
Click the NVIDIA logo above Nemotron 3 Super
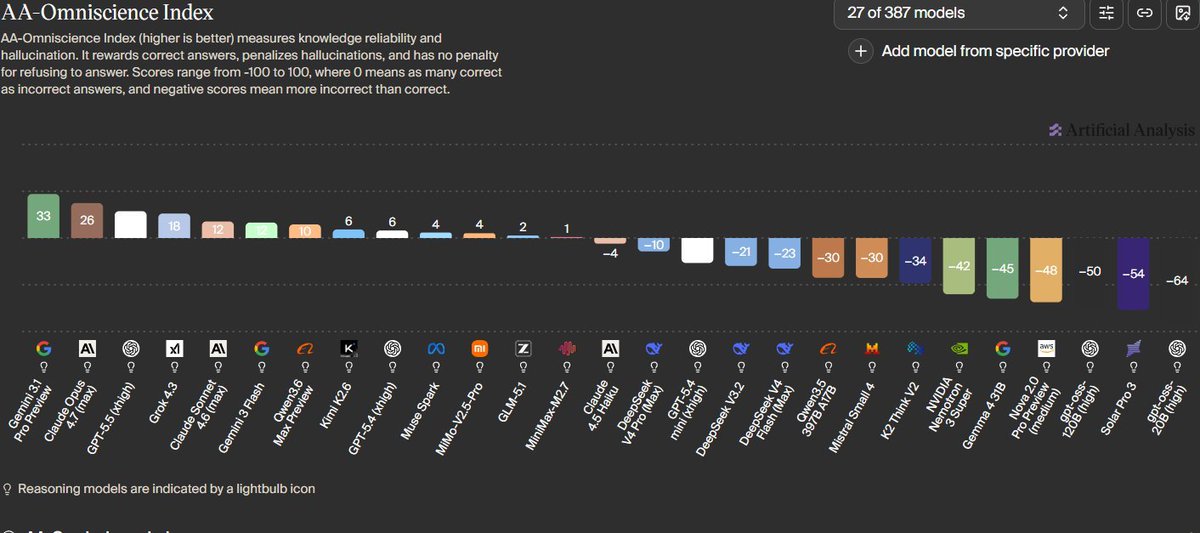959,349
